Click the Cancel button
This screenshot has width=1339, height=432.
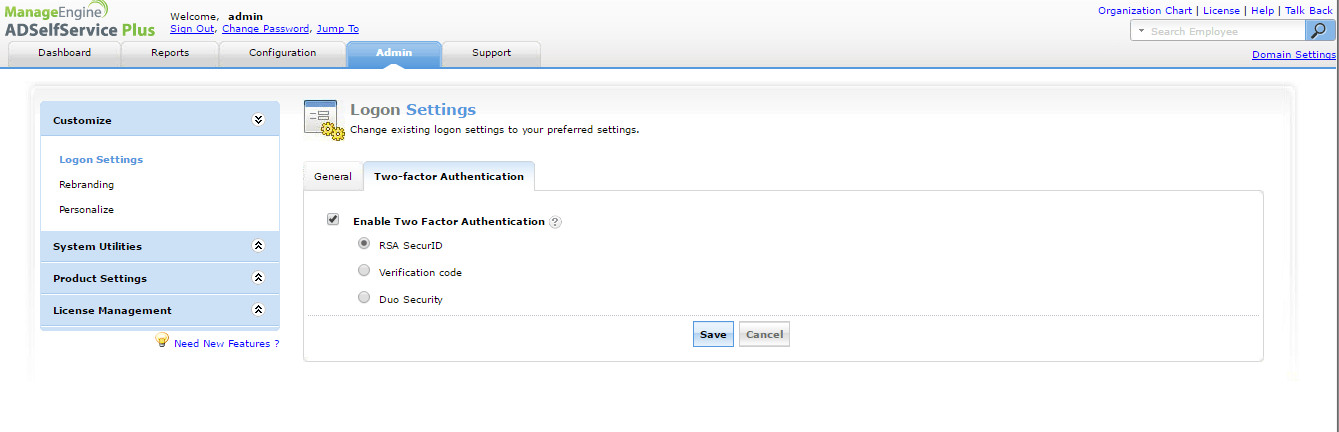764,334
